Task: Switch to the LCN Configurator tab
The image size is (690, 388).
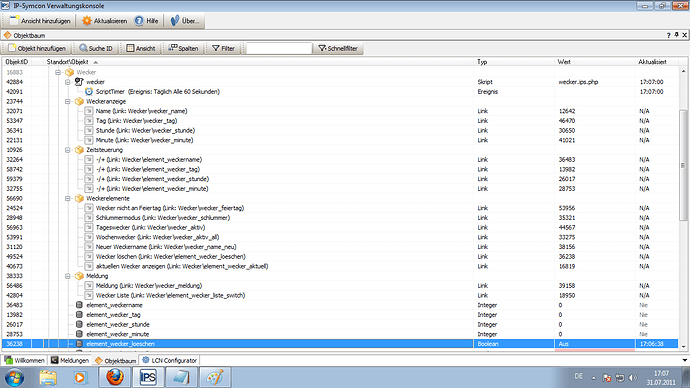Action: point(169,360)
